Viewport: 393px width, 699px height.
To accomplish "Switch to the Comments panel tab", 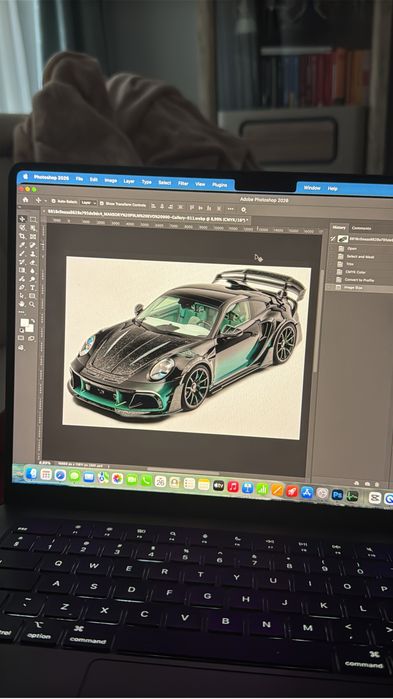I will (361, 228).
